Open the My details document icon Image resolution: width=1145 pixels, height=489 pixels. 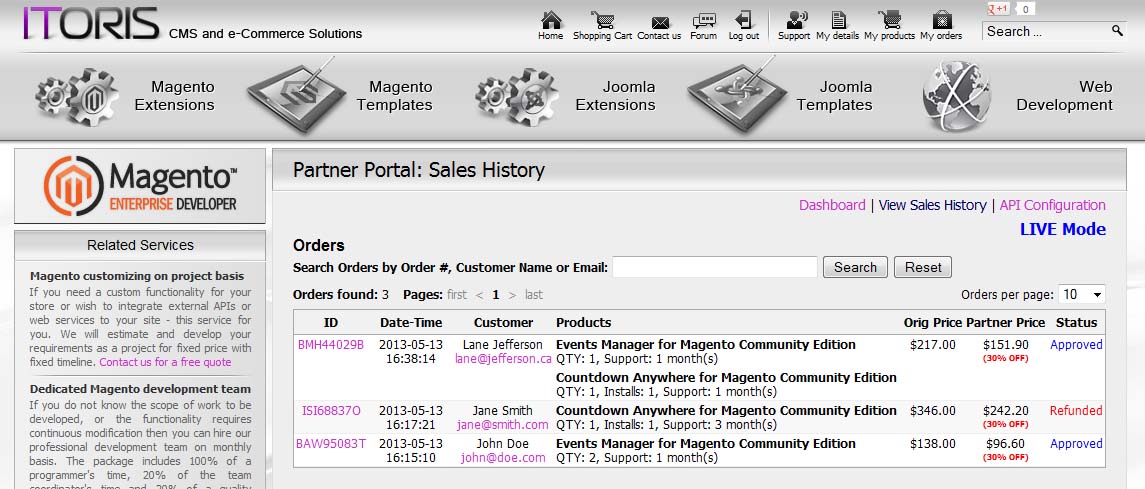838,20
